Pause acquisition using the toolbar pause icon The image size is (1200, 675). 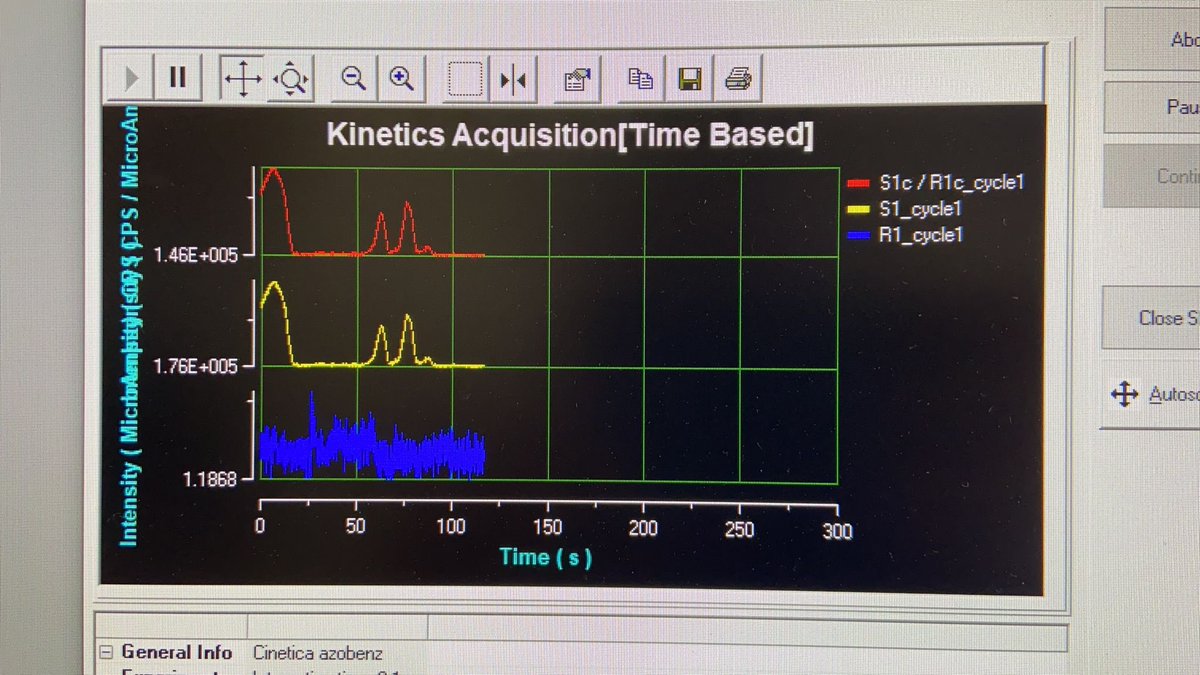pyautogui.click(x=178, y=77)
